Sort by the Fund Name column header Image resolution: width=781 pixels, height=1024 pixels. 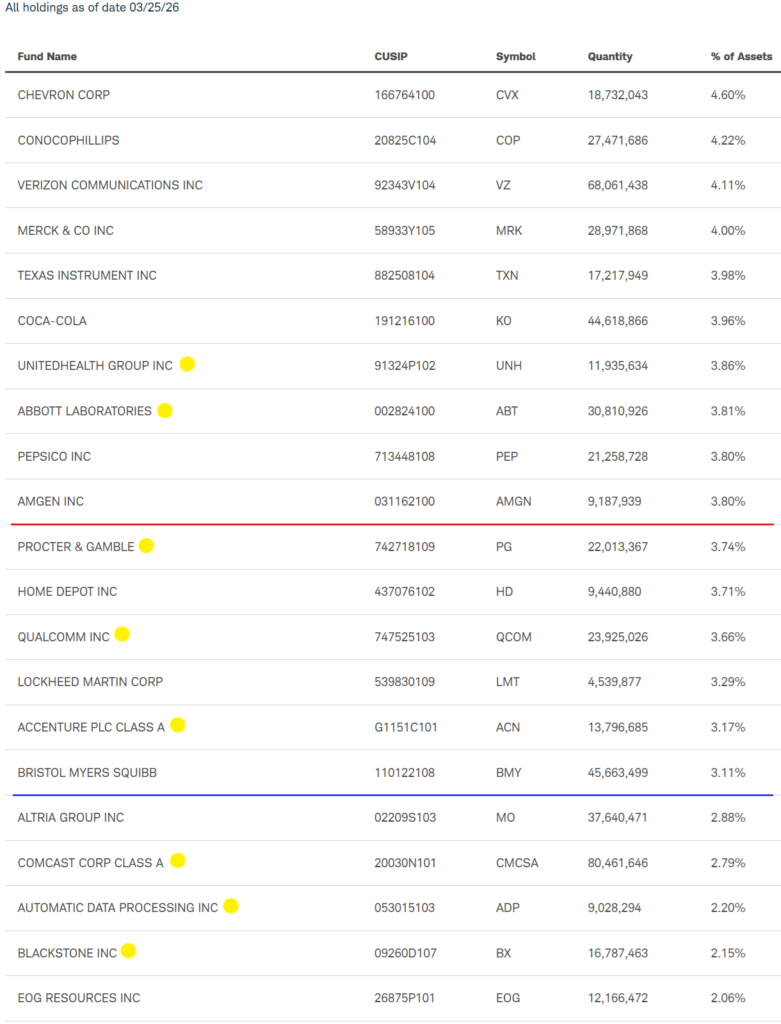coord(47,57)
